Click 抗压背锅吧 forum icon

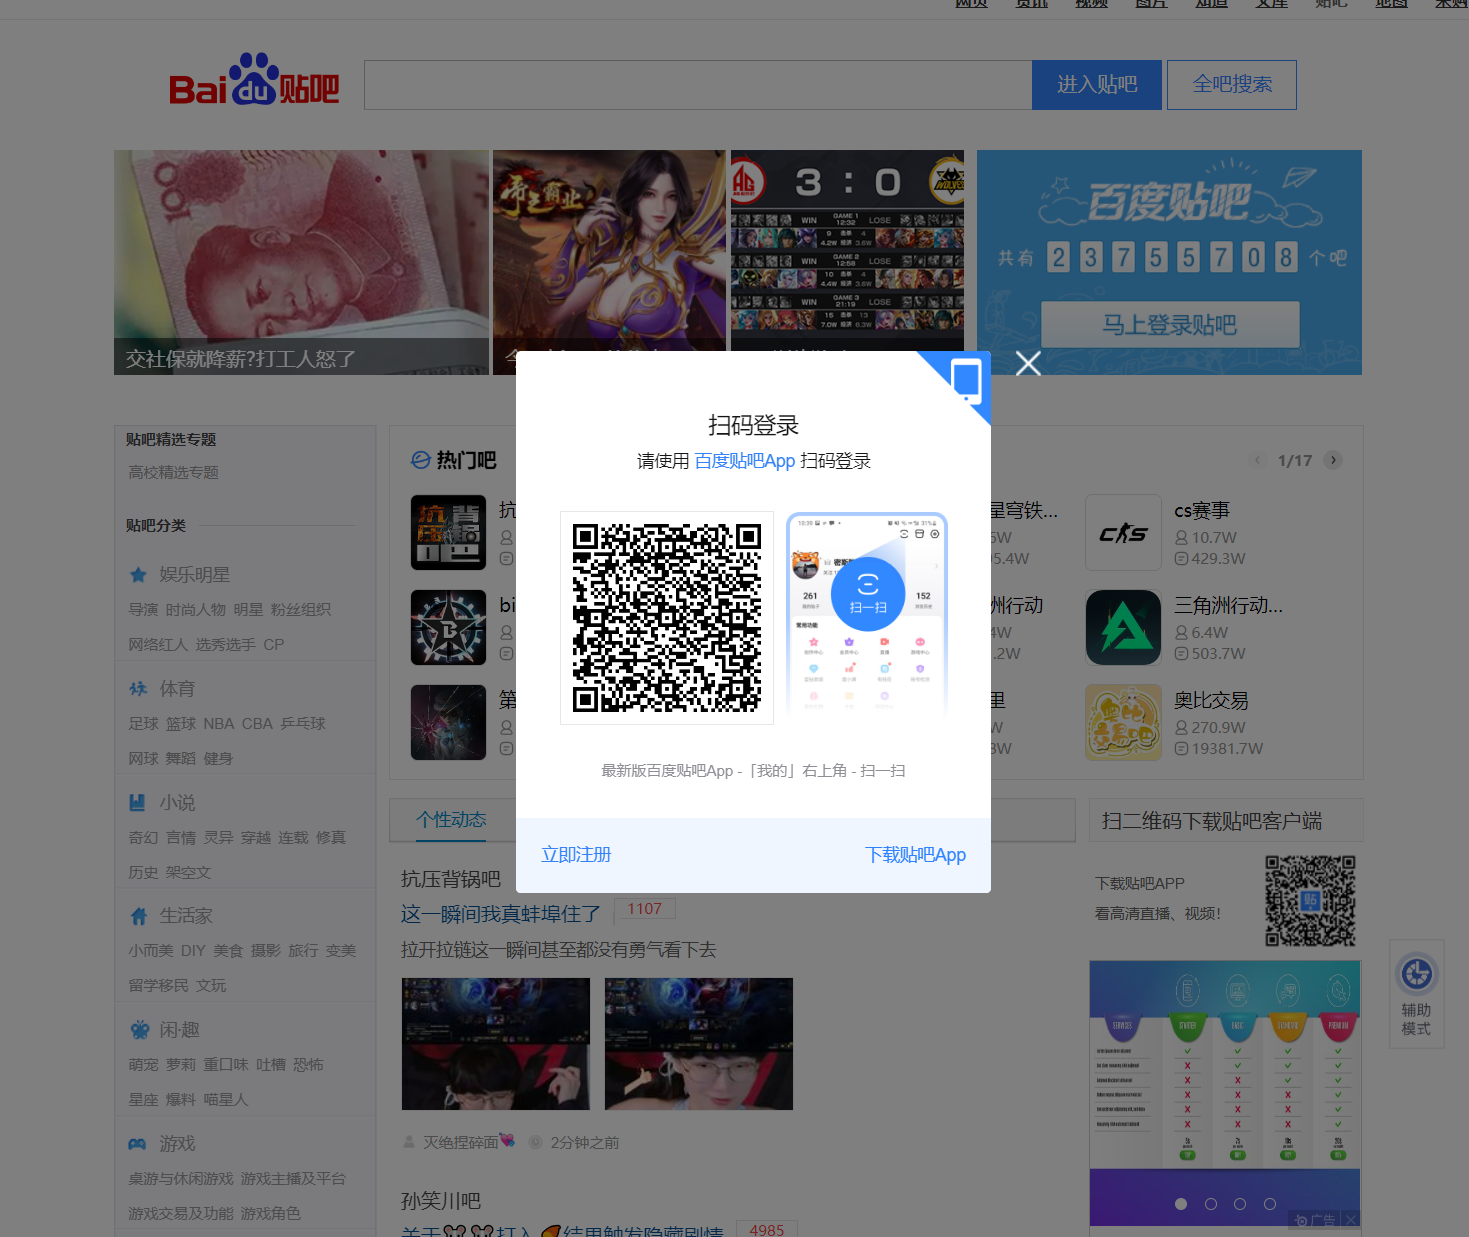(x=448, y=533)
